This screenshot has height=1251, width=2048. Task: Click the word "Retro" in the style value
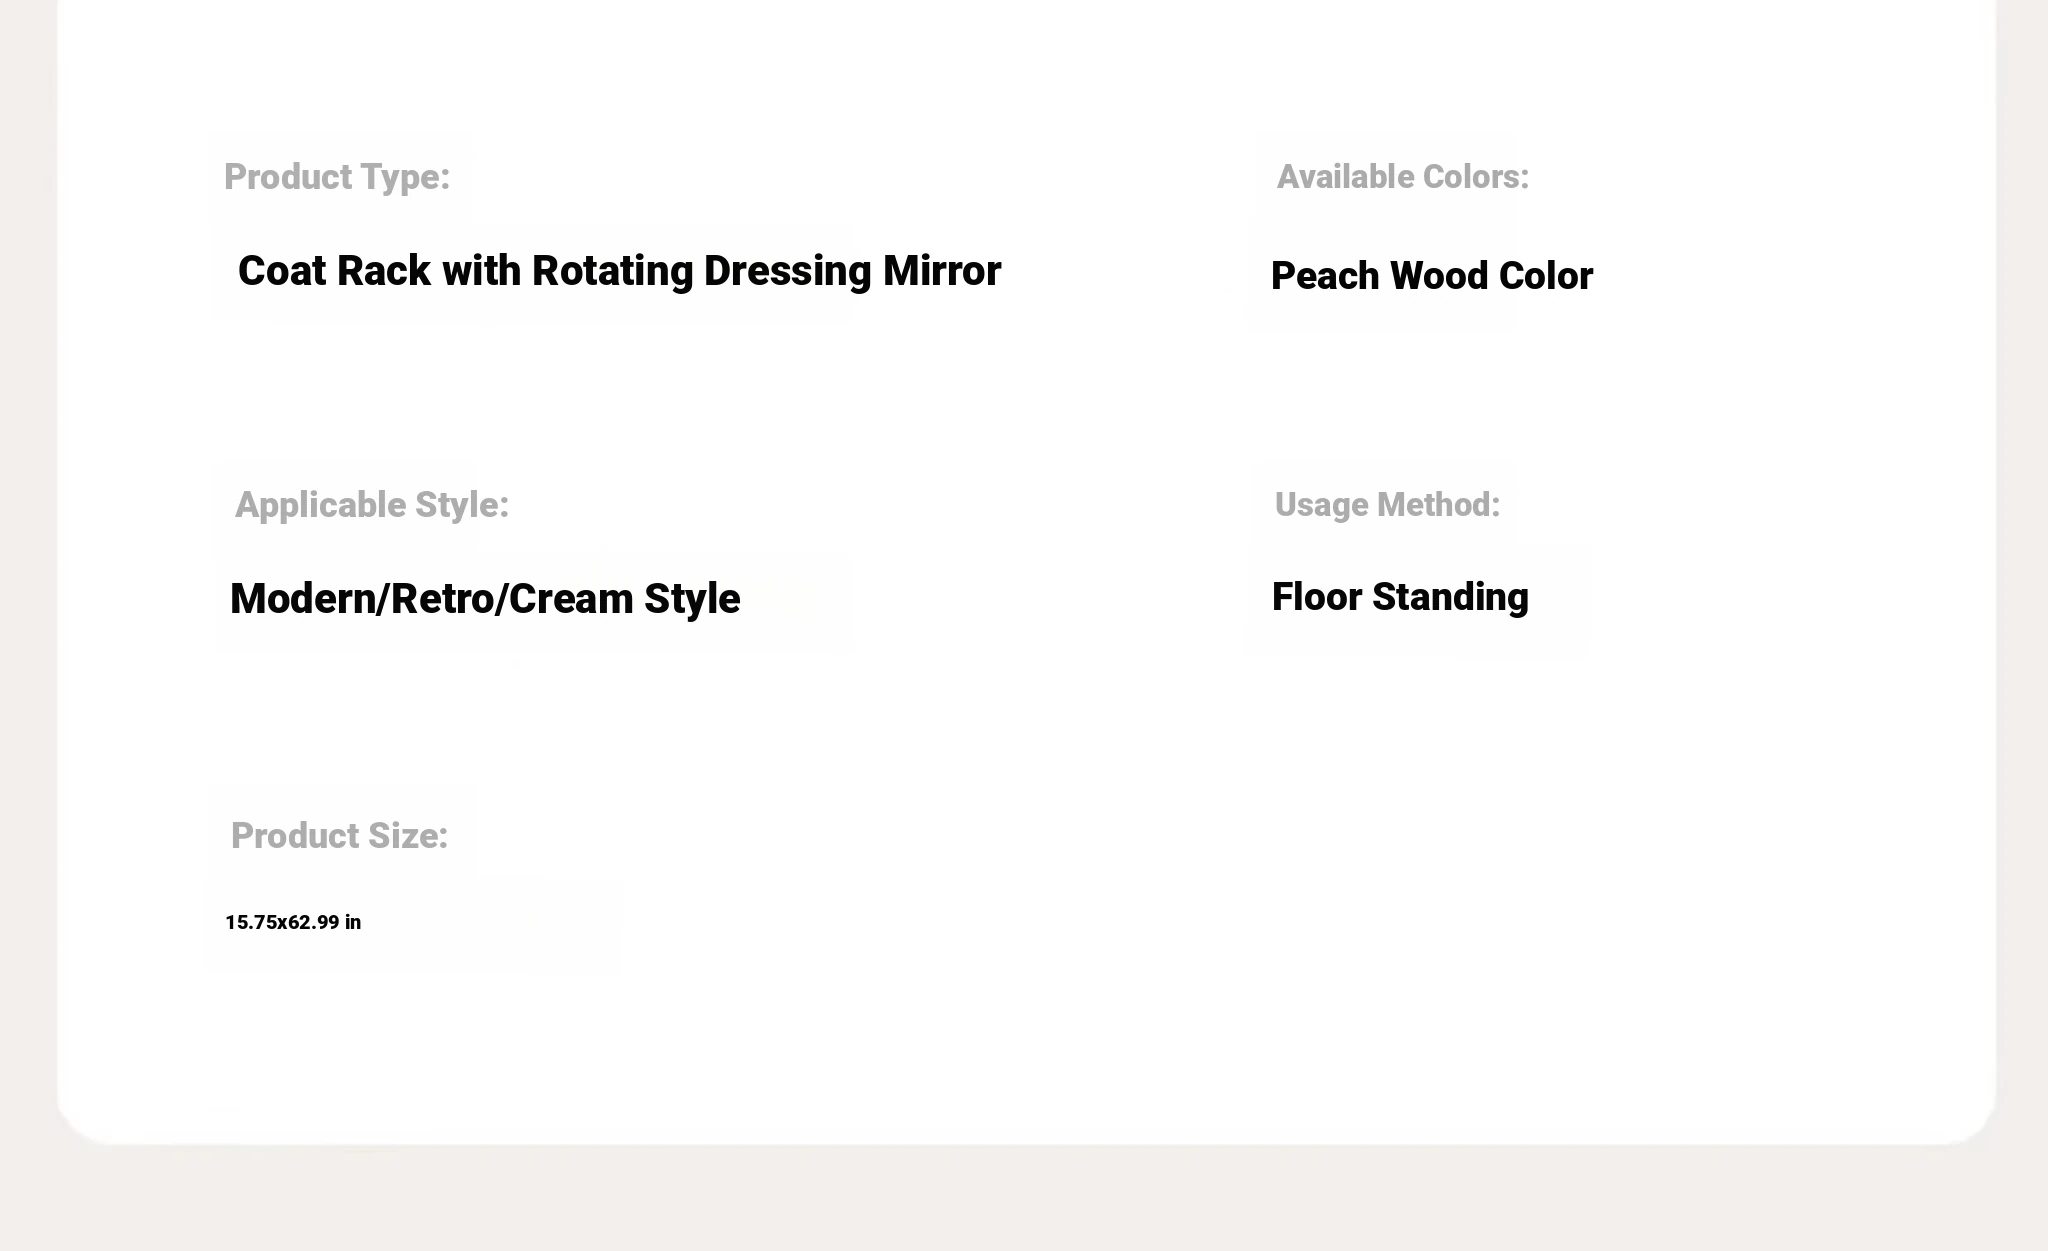[x=443, y=599]
